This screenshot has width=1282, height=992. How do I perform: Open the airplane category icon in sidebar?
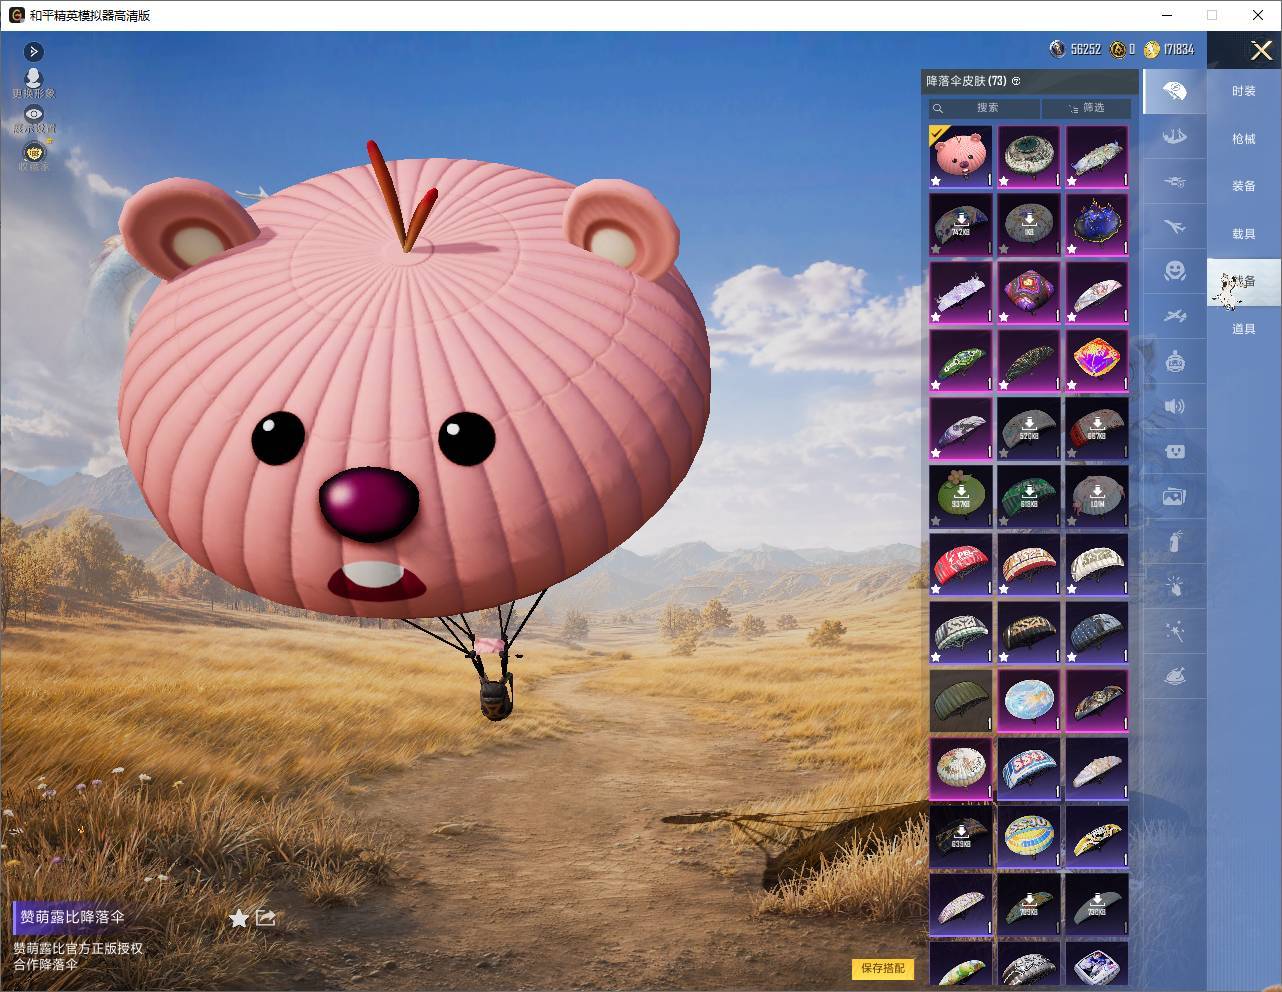[x=1174, y=227]
